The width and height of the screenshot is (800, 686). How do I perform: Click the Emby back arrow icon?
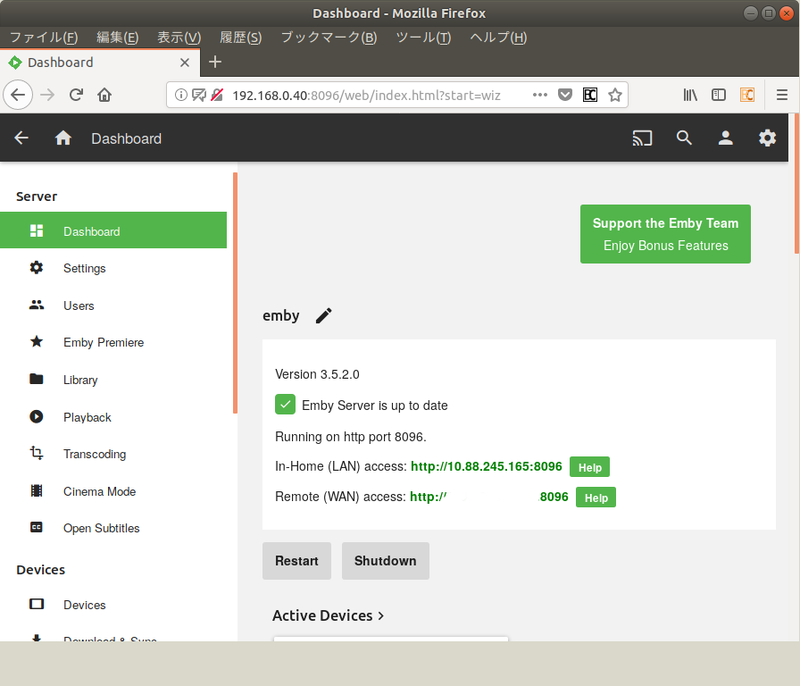coord(21,138)
